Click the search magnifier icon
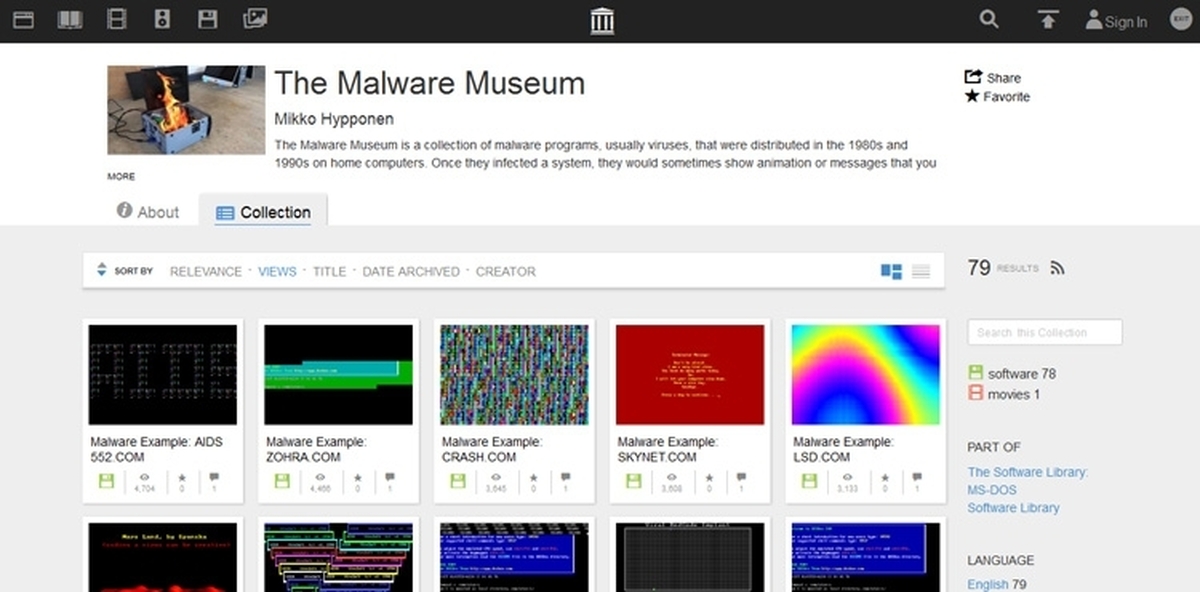Screen dimensions: 1200x592 989,19
